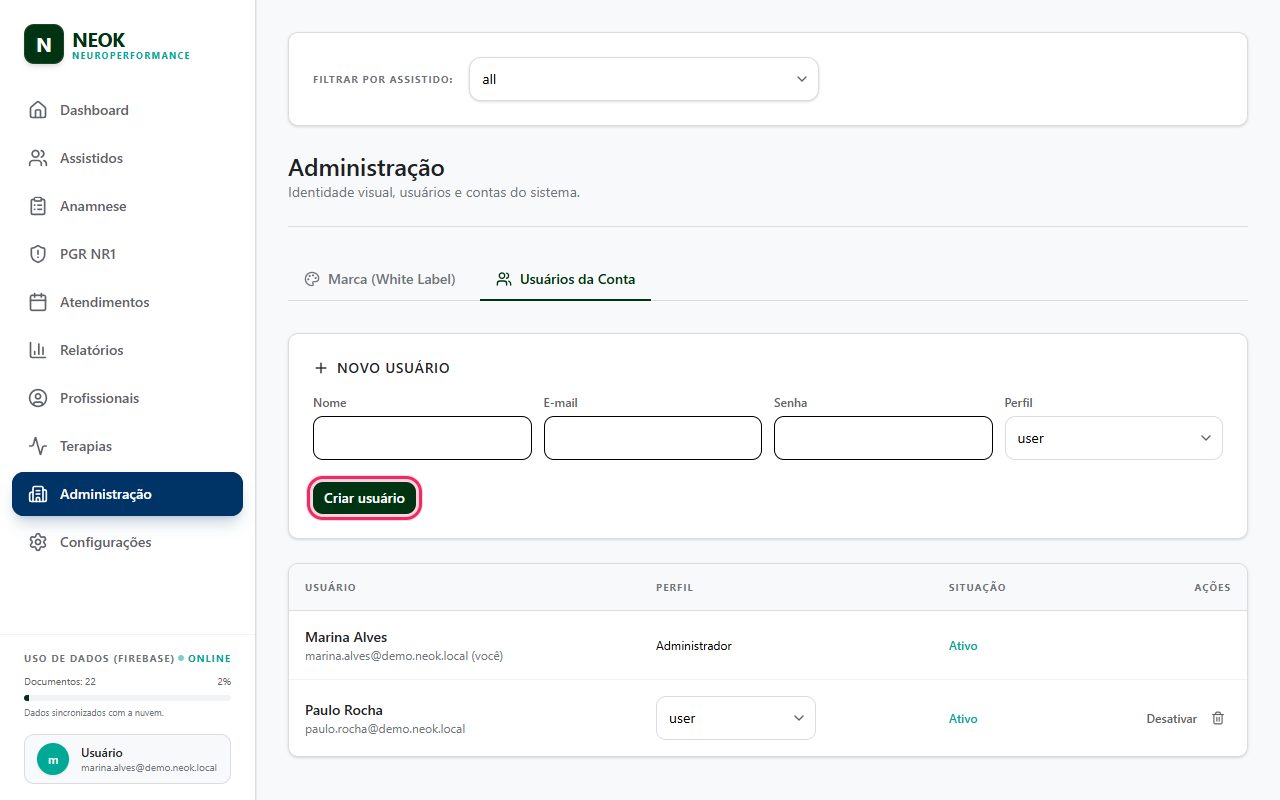Click the Administração page heading
Image resolution: width=1280 pixels, height=800 pixels.
point(366,168)
